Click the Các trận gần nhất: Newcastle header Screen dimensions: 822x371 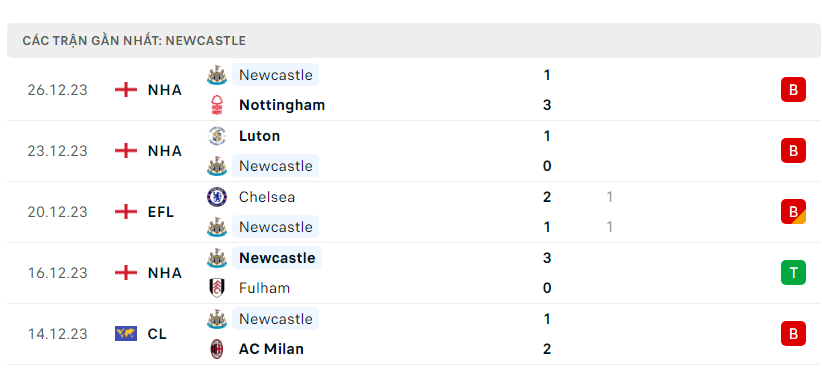[134, 41]
